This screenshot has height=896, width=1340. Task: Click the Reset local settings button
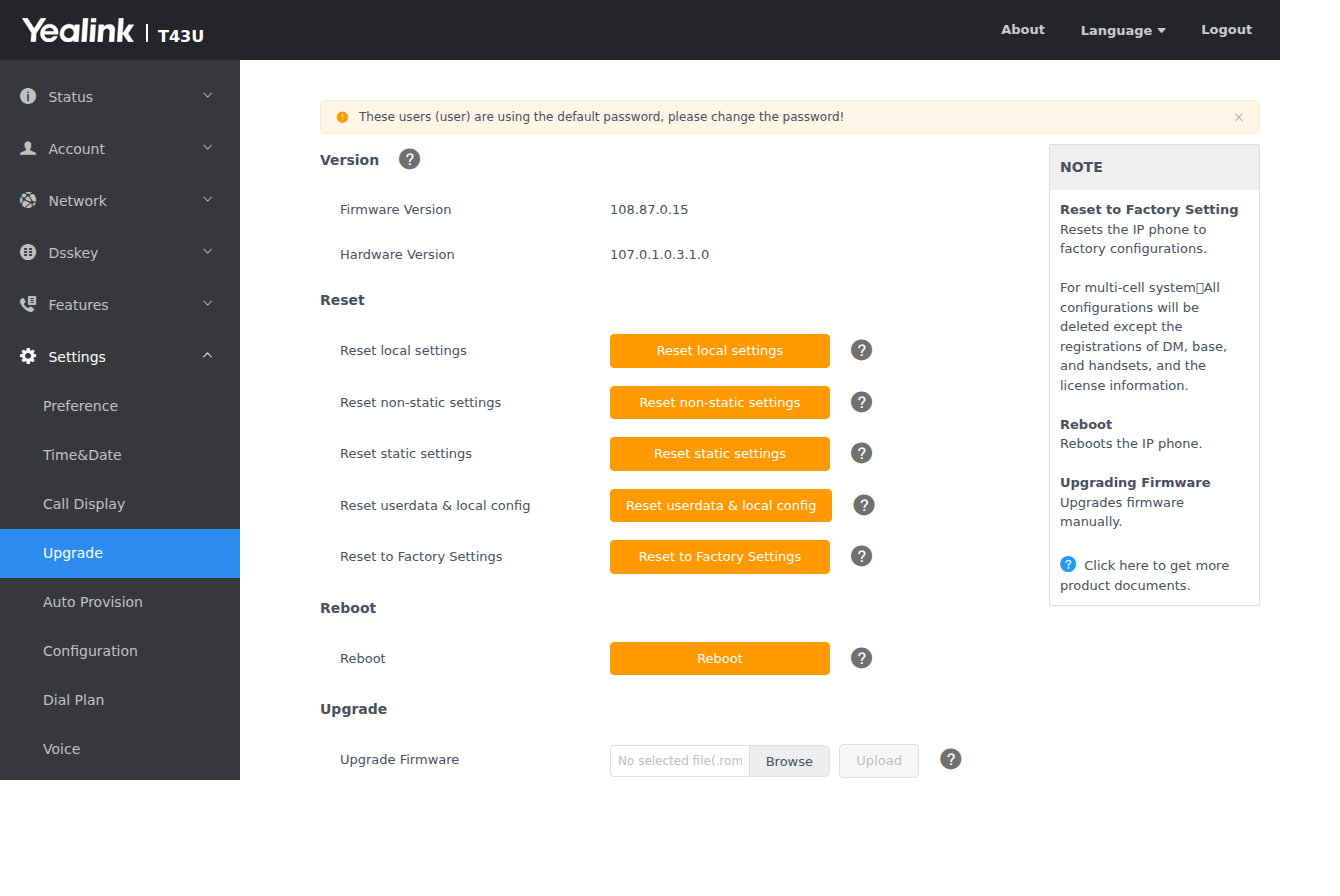720,351
